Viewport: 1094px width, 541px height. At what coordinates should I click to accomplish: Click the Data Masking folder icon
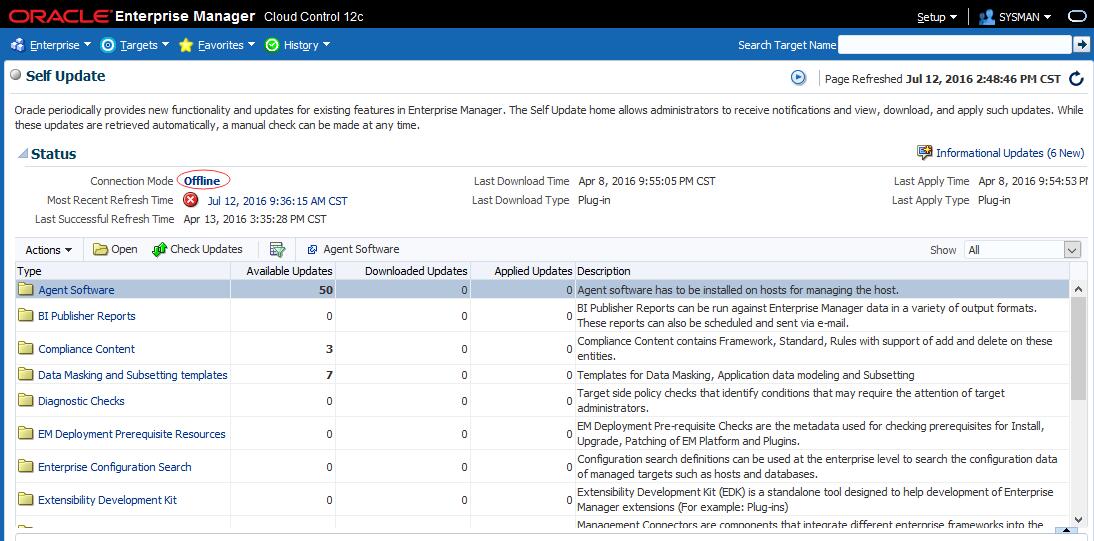click(26, 374)
